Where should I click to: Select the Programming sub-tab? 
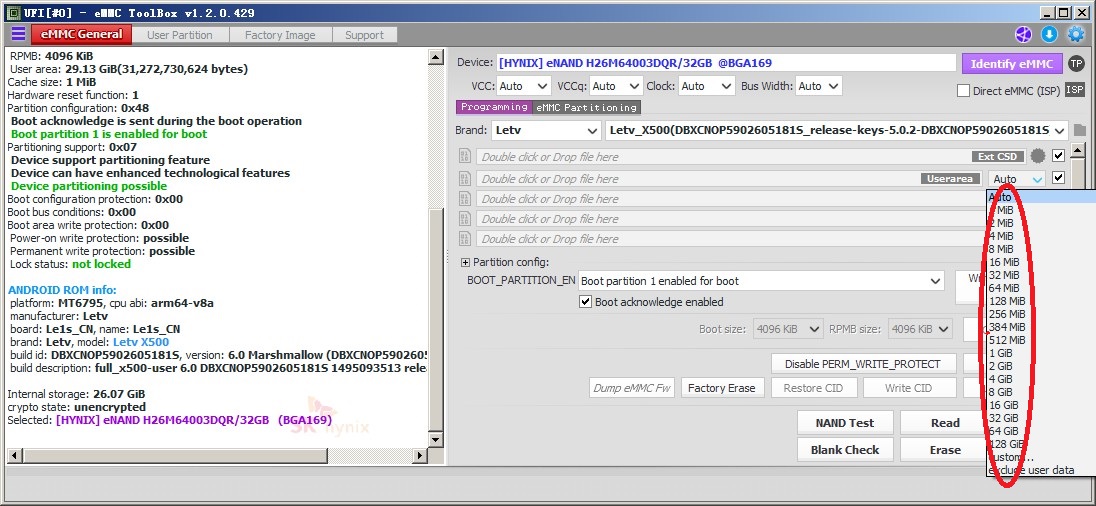(493, 107)
